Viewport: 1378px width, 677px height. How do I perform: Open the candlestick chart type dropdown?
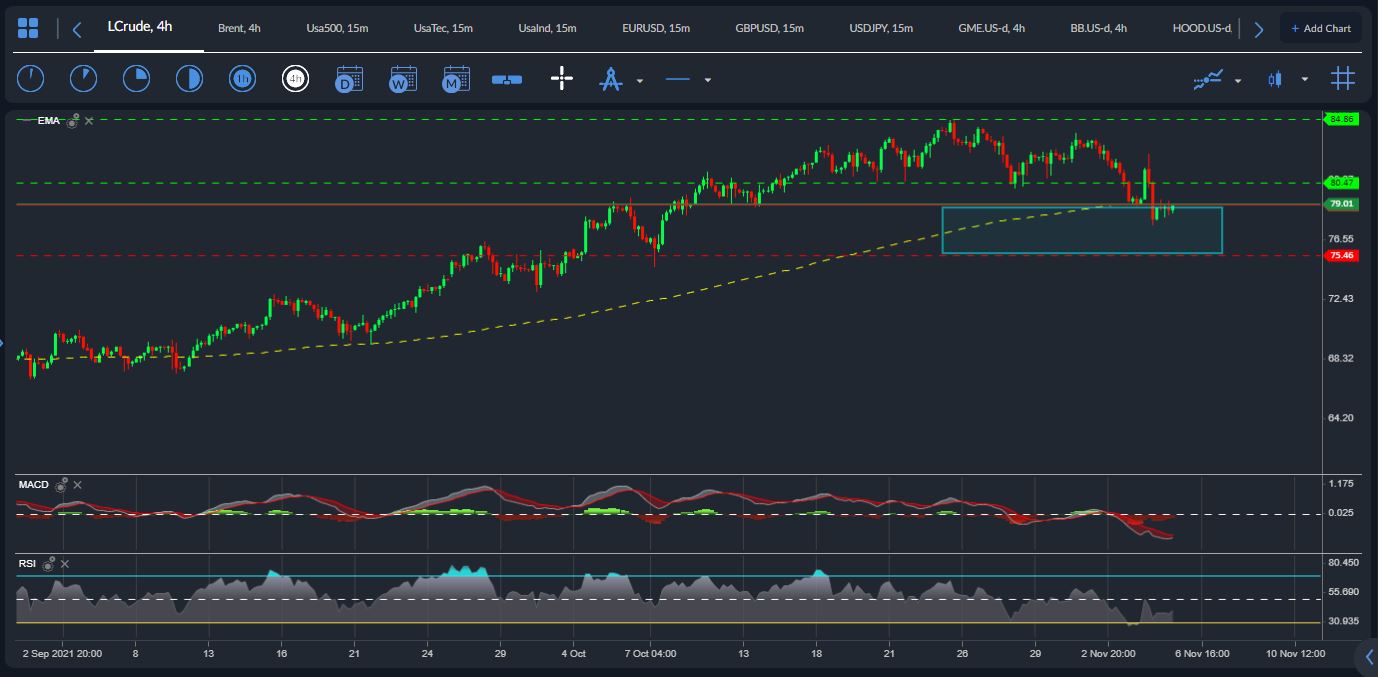1304,80
